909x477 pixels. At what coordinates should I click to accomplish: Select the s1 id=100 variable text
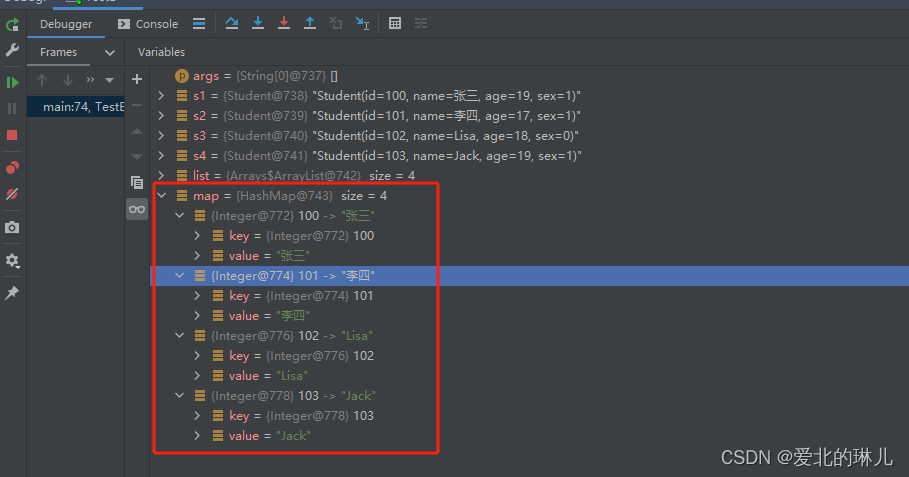446,96
